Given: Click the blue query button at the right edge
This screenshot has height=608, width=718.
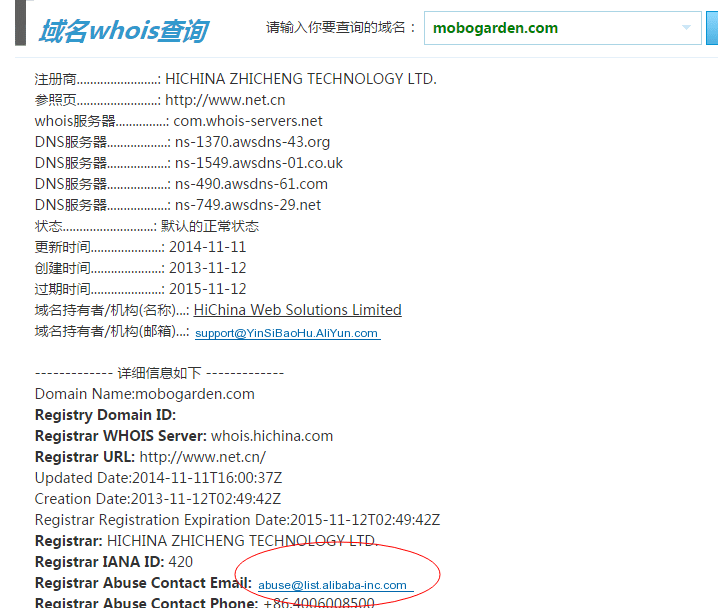Looking at the screenshot, I should coord(712,28).
